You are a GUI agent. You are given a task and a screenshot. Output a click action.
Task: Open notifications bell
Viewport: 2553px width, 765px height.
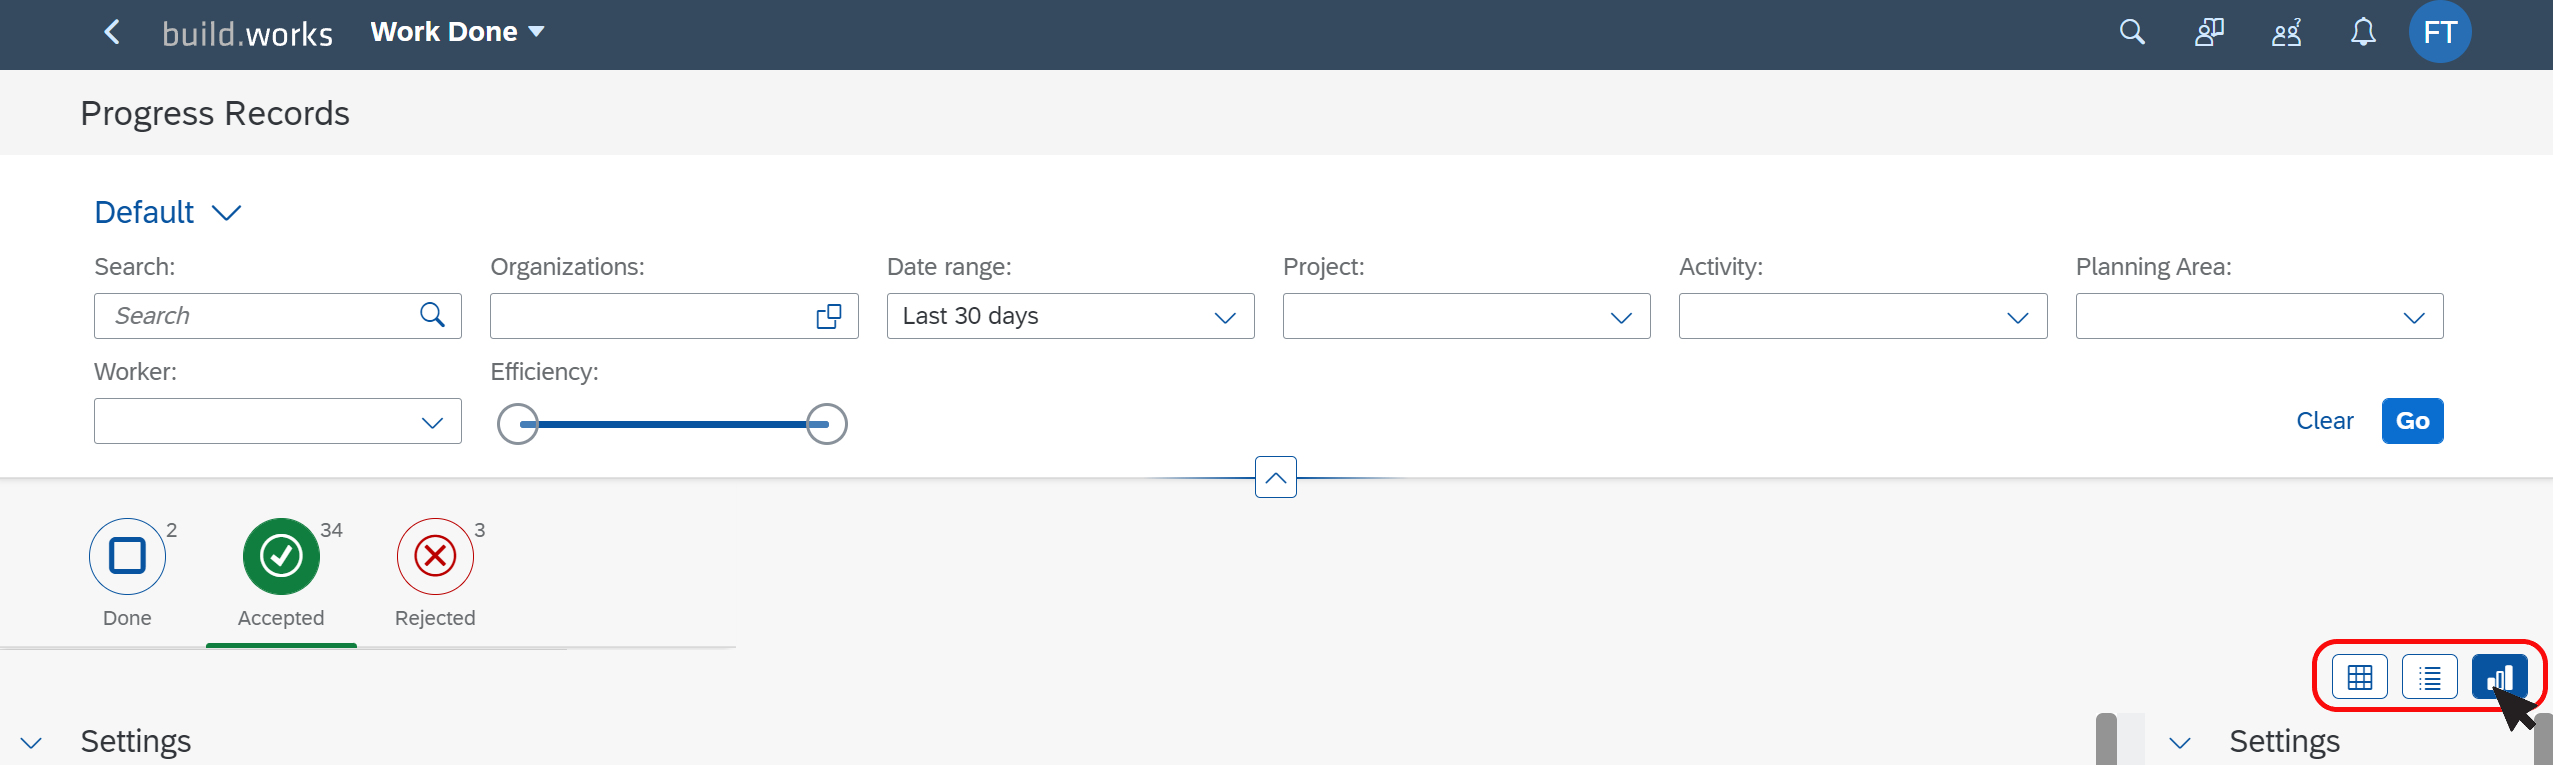pos(2363,32)
